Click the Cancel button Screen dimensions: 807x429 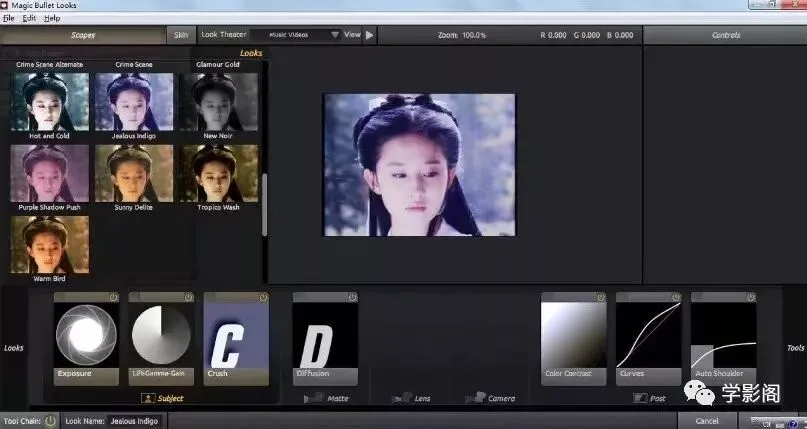707,421
